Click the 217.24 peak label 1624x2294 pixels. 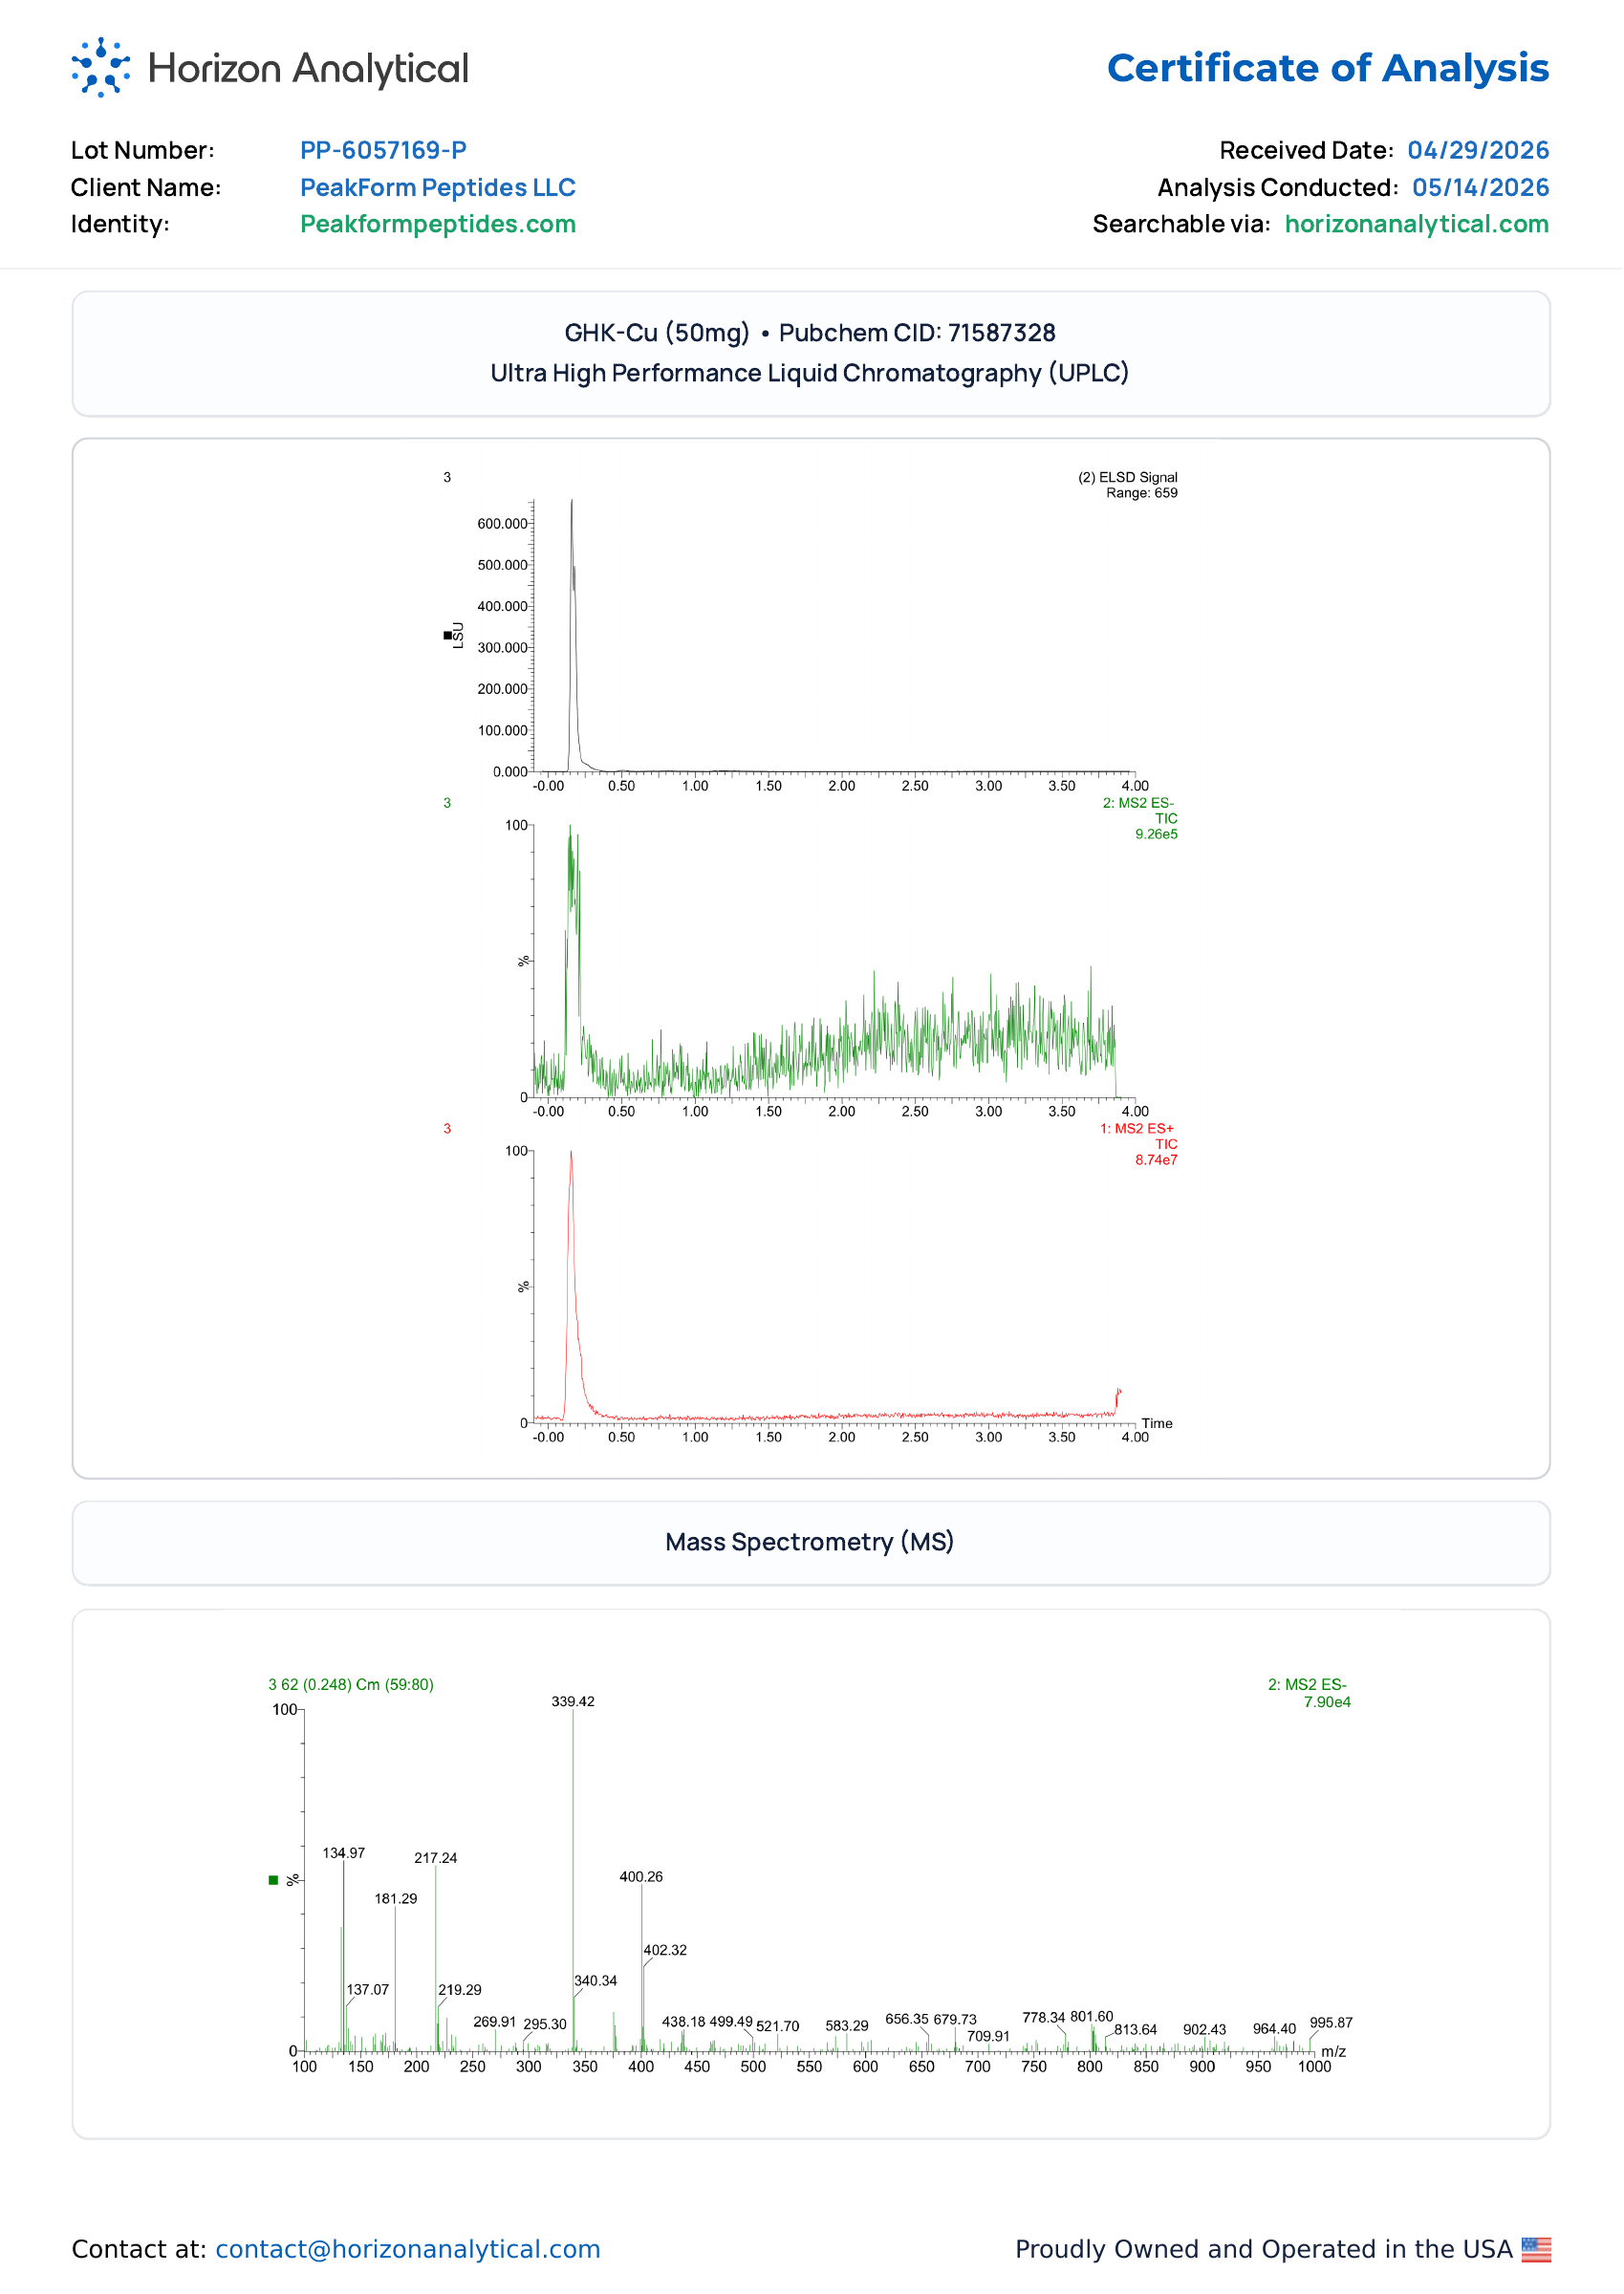[x=436, y=1858]
